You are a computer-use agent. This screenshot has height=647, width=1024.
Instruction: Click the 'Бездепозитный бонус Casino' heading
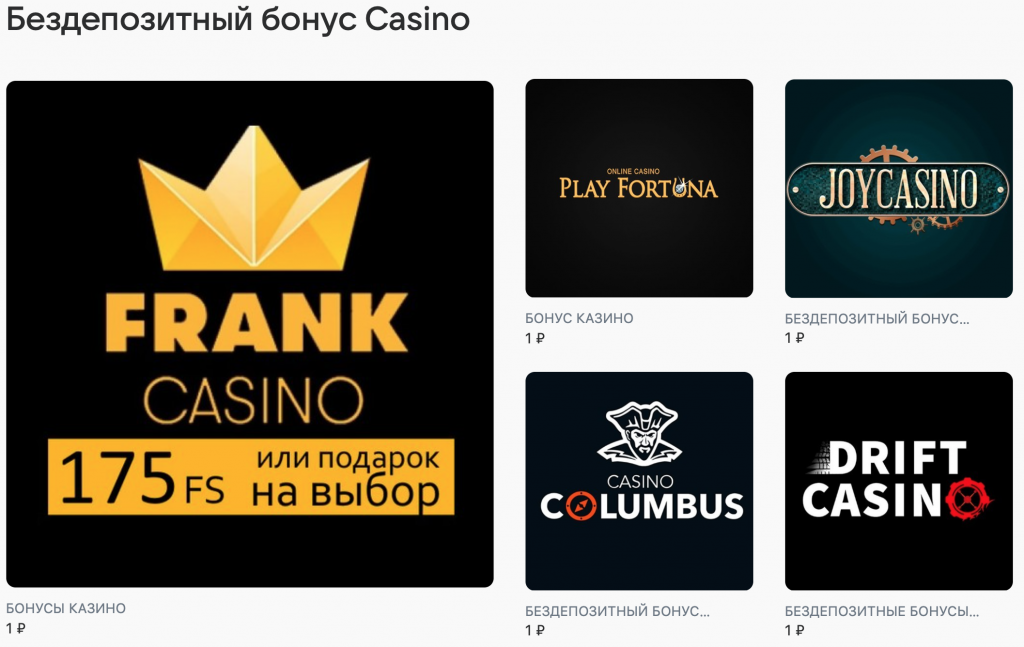point(238,20)
